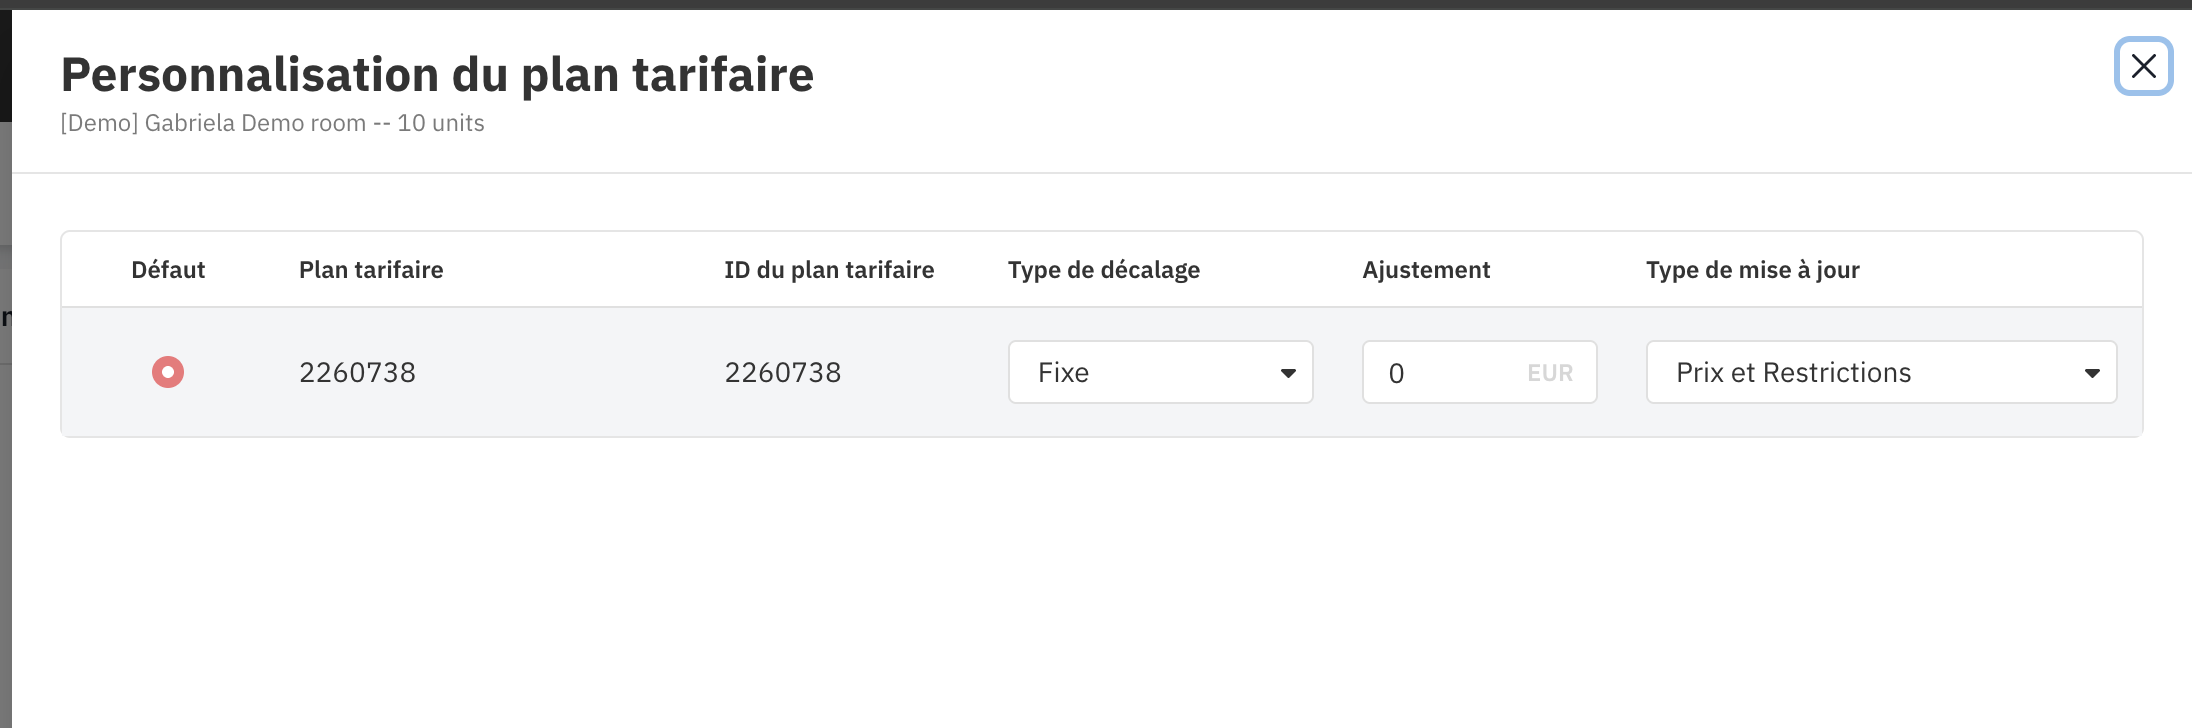Screen dimensions: 2192x728
Task: Click the ID du plan tarifaire value 2260738
Action: [782, 373]
